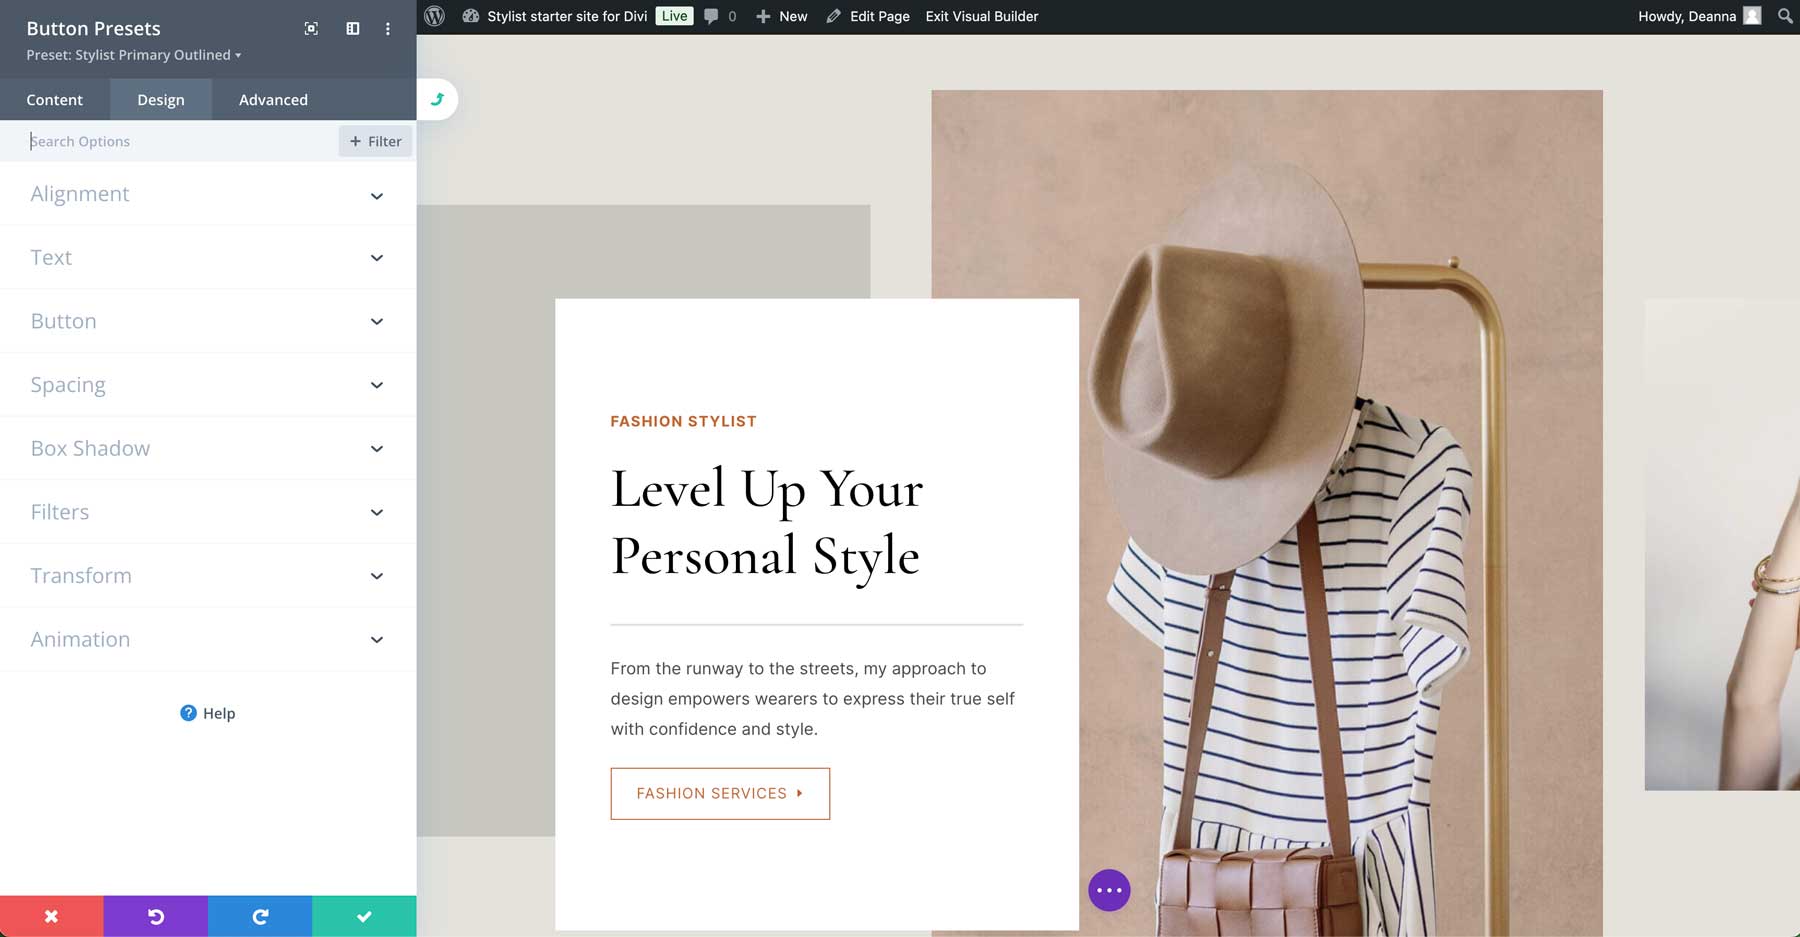Open the three-dot options menu in the header
Viewport: 1800px width, 937px height.
point(388,28)
